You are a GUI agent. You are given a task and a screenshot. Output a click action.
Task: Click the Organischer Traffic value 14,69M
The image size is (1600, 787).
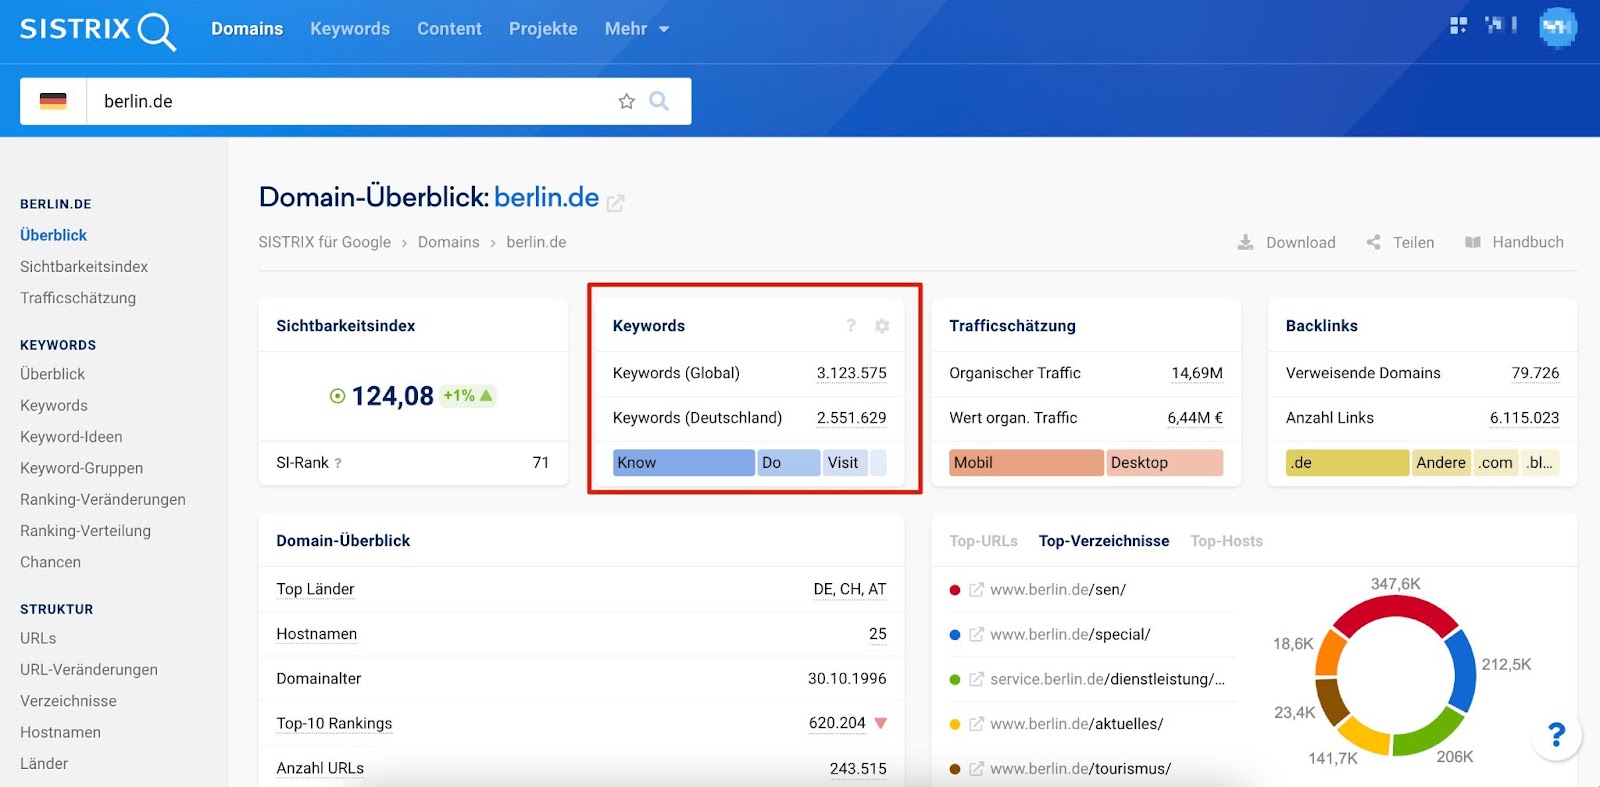coord(1197,373)
